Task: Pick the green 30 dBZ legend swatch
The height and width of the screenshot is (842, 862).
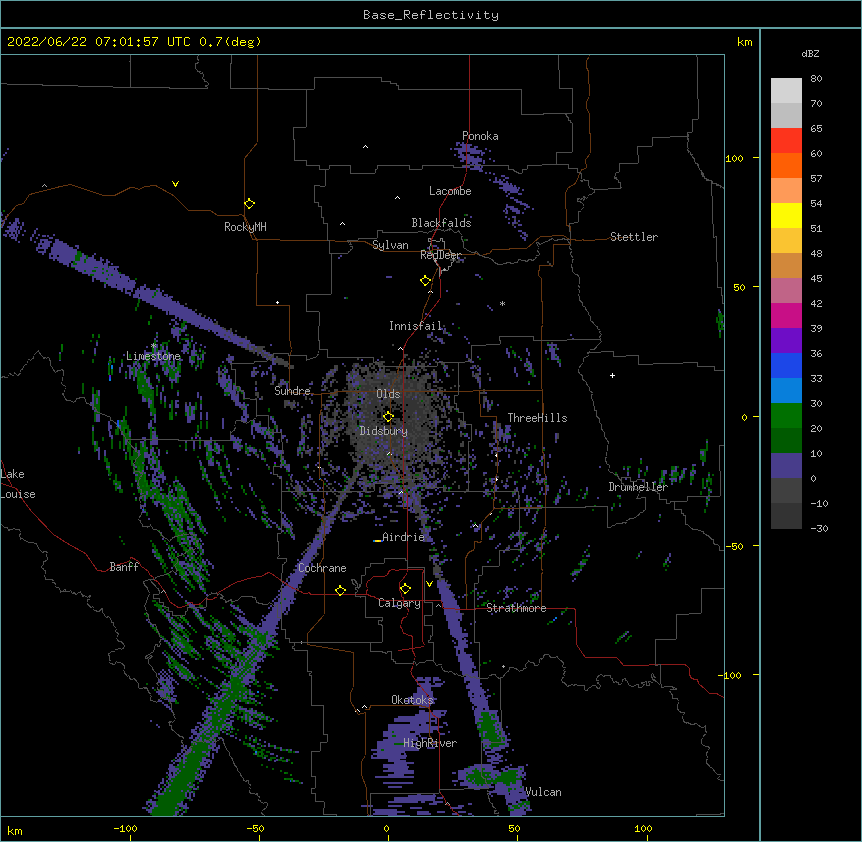Action: click(x=786, y=416)
